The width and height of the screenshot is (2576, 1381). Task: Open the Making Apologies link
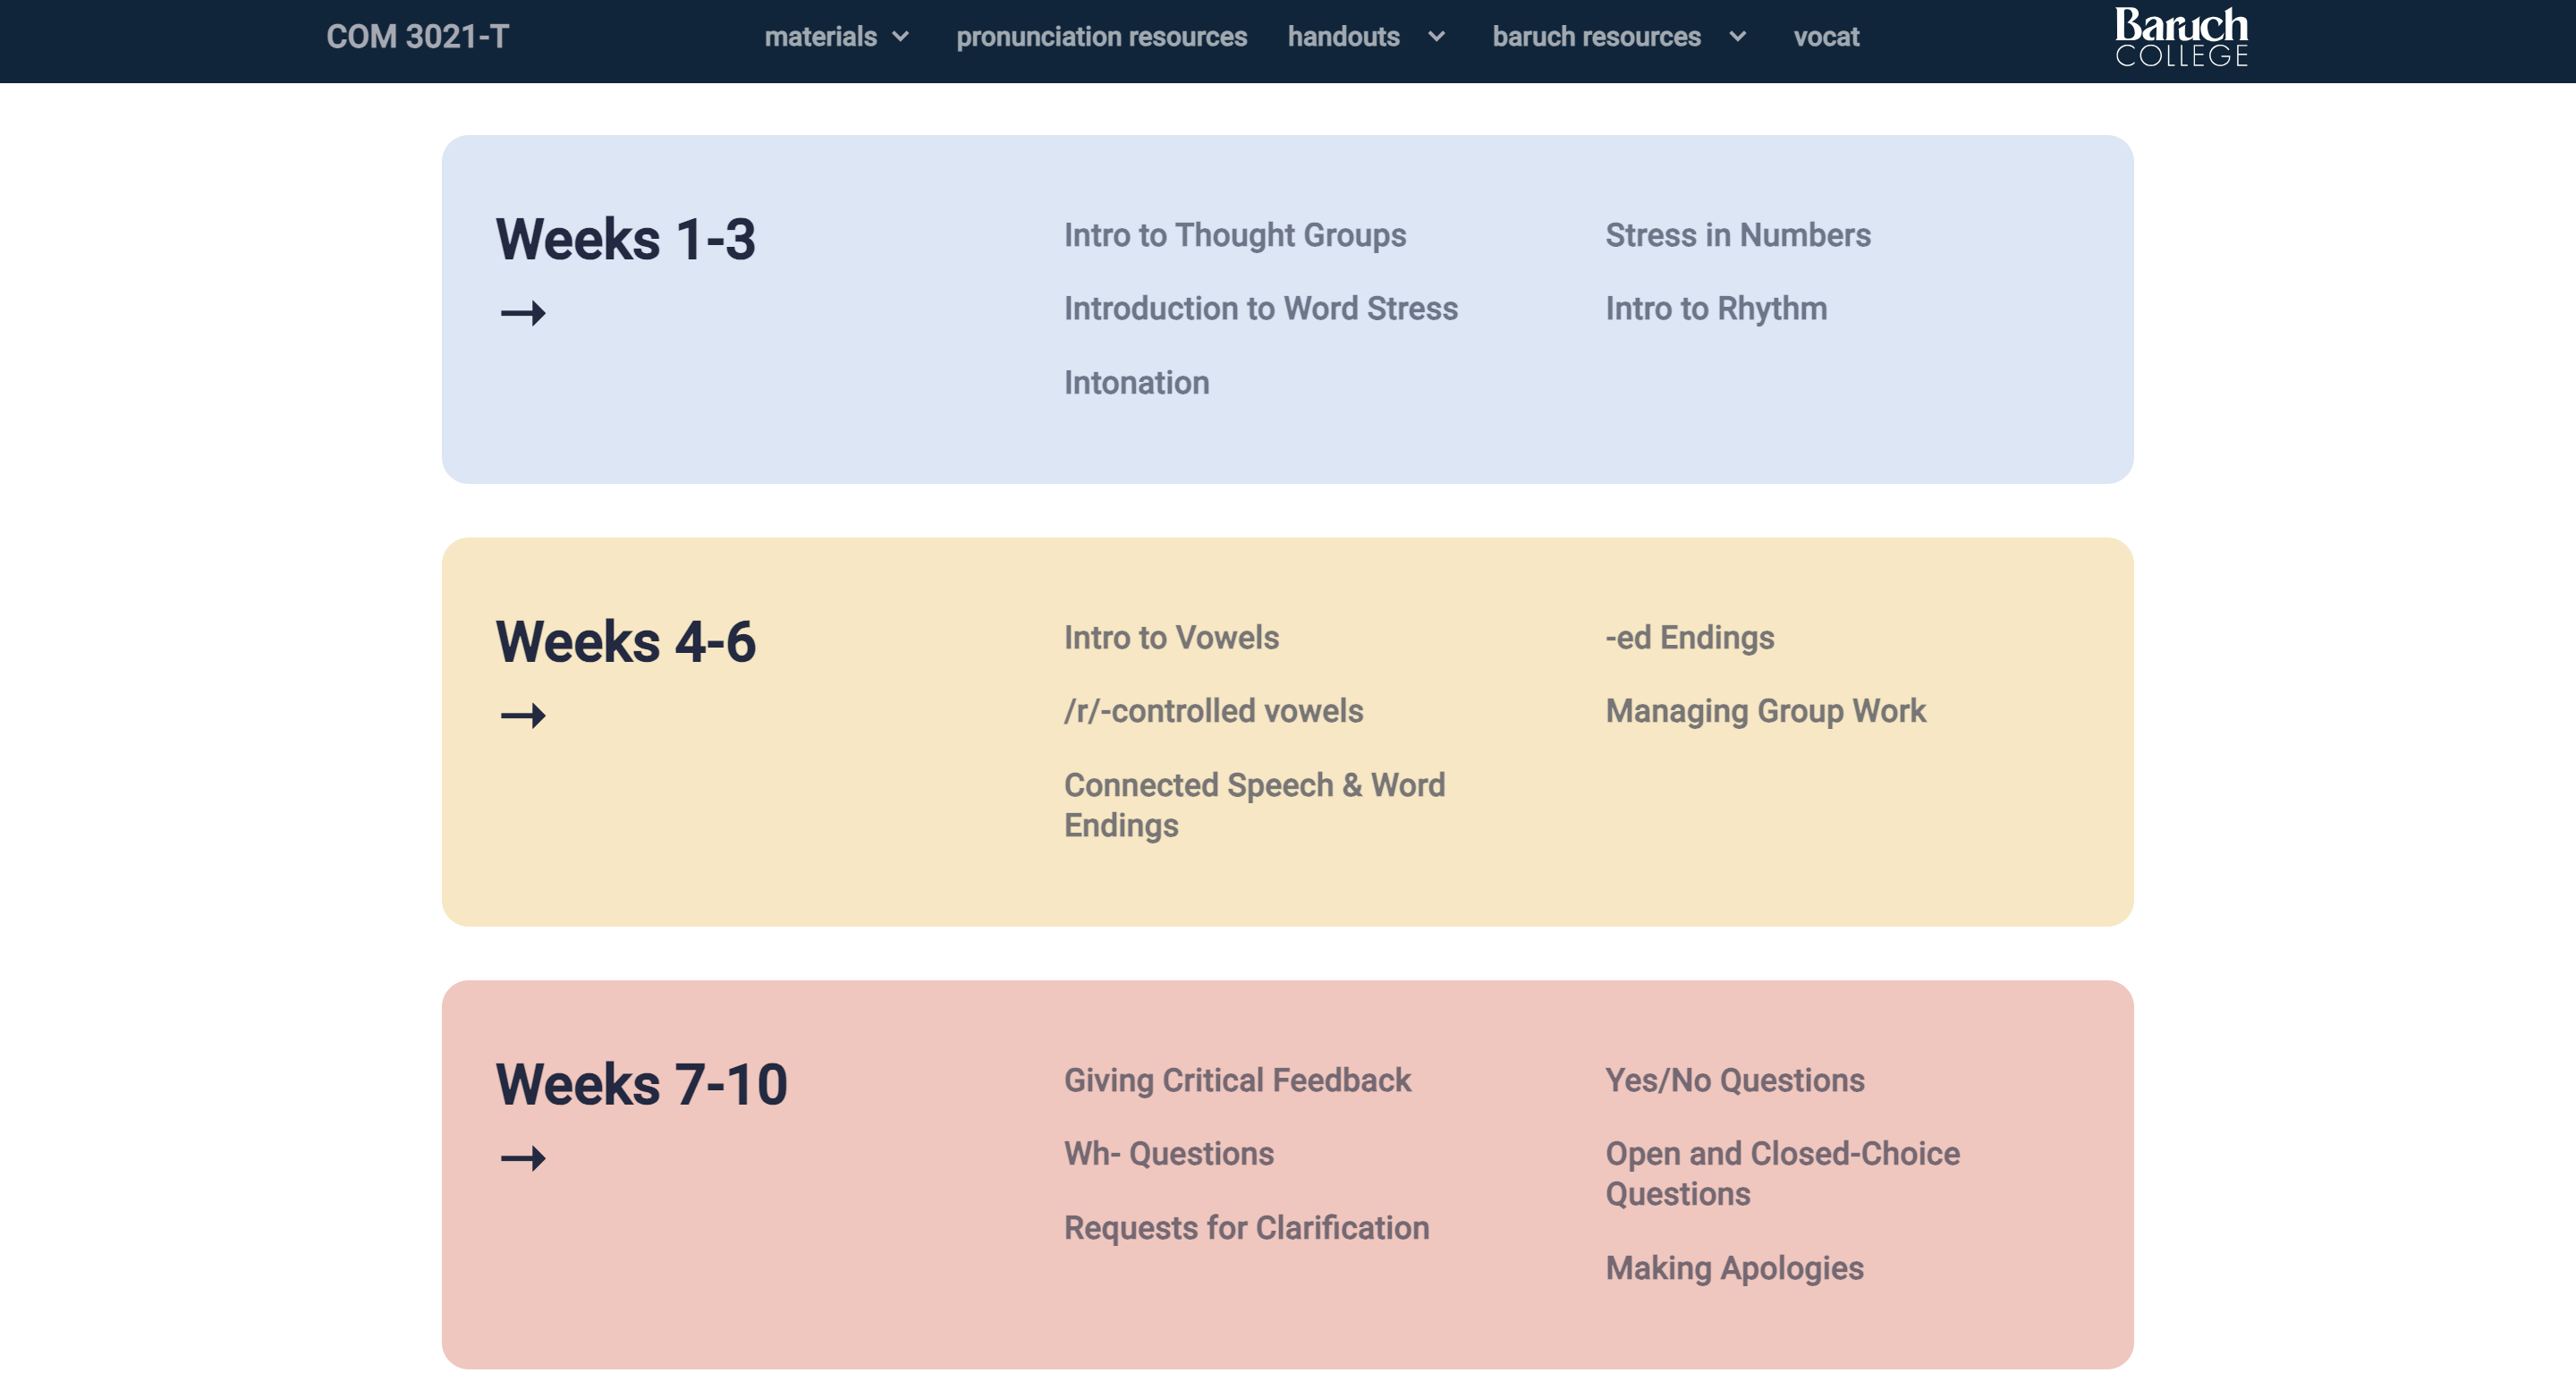1734,1268
